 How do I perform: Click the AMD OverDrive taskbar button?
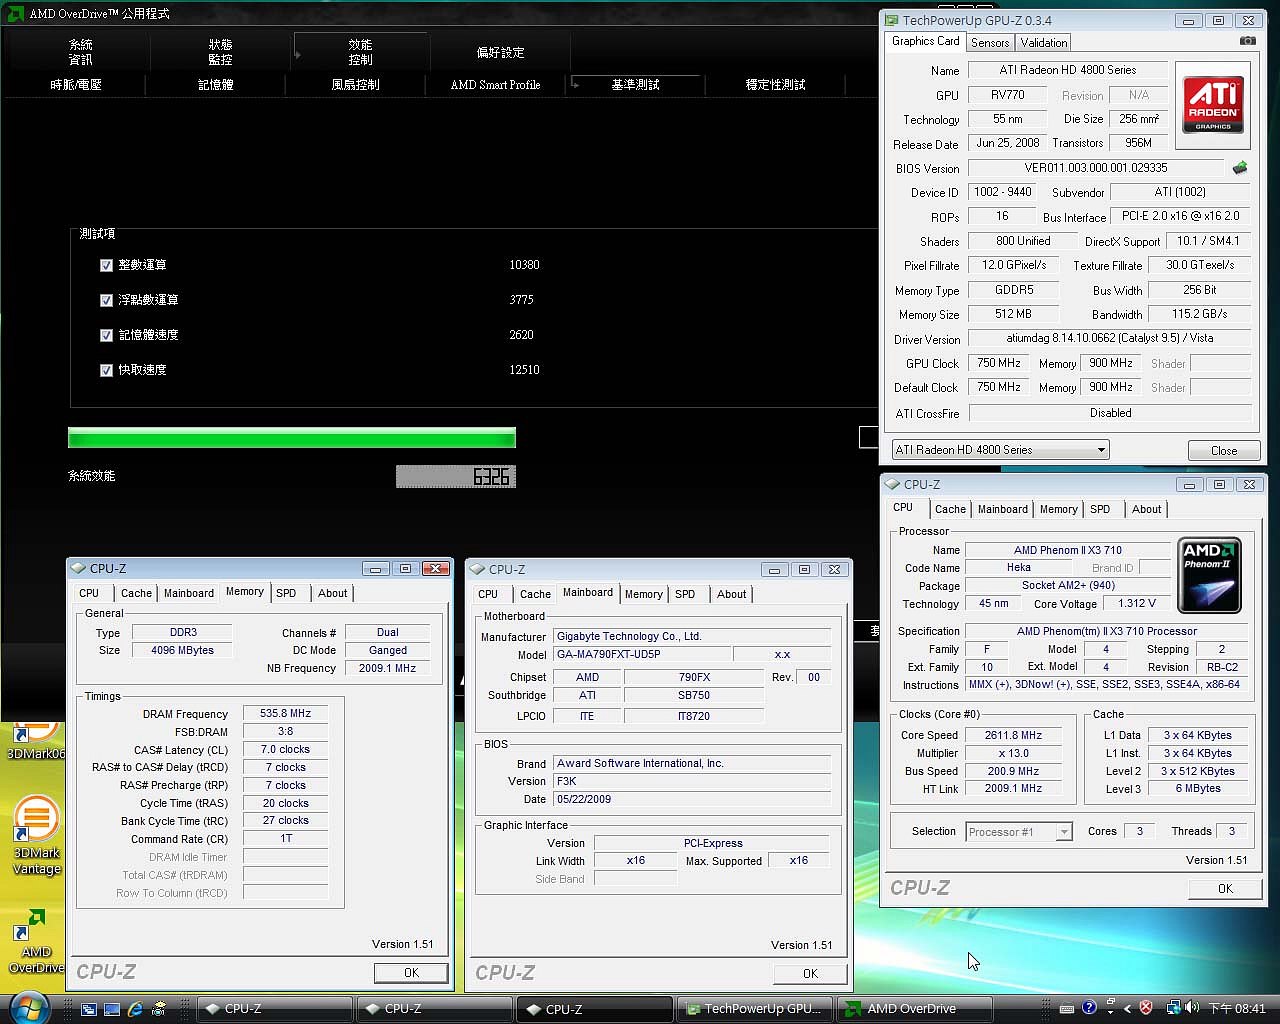915,1009
